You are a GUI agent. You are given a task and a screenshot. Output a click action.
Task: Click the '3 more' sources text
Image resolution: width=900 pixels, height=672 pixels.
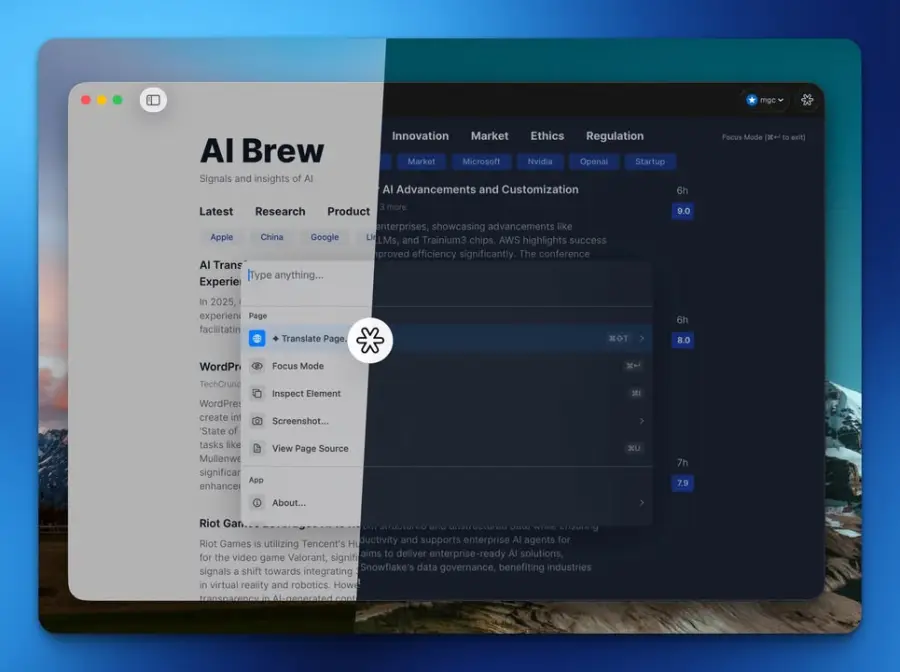point(393,207)
